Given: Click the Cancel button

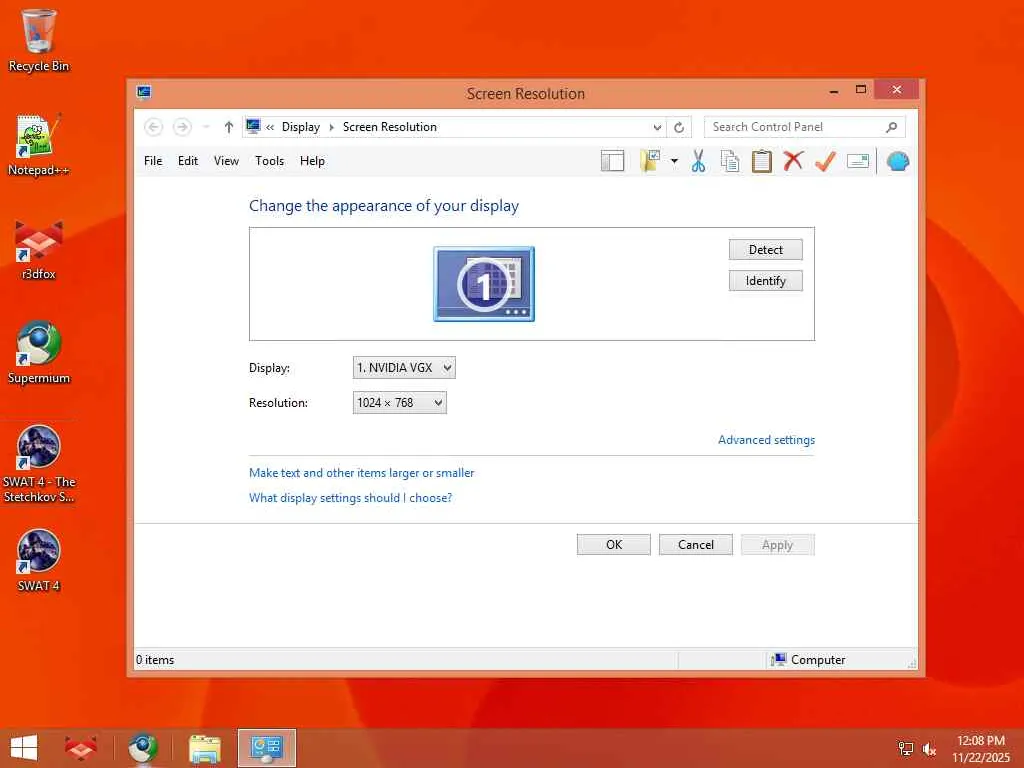Looking at the screenshot, I should [696, 545].
